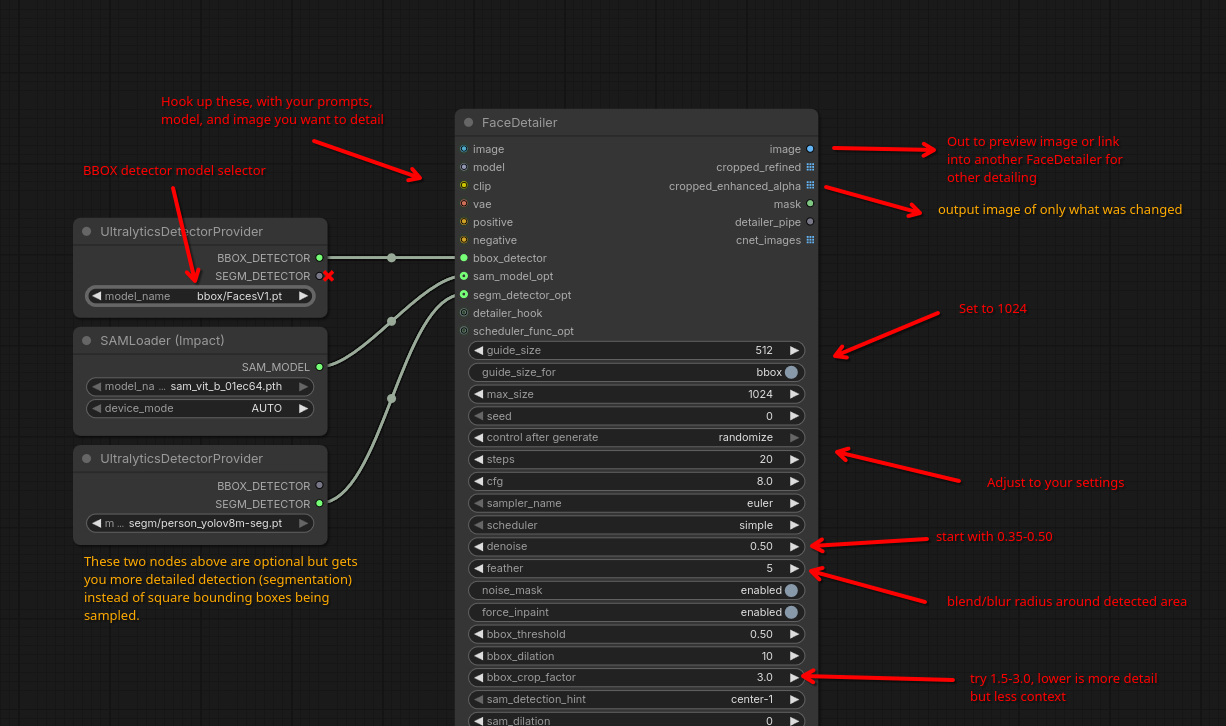Screen dimensions: 1226x726
Task: Open the device_mode AUTO dropdown
Action: pyautogui.click(x=200, y=408)
